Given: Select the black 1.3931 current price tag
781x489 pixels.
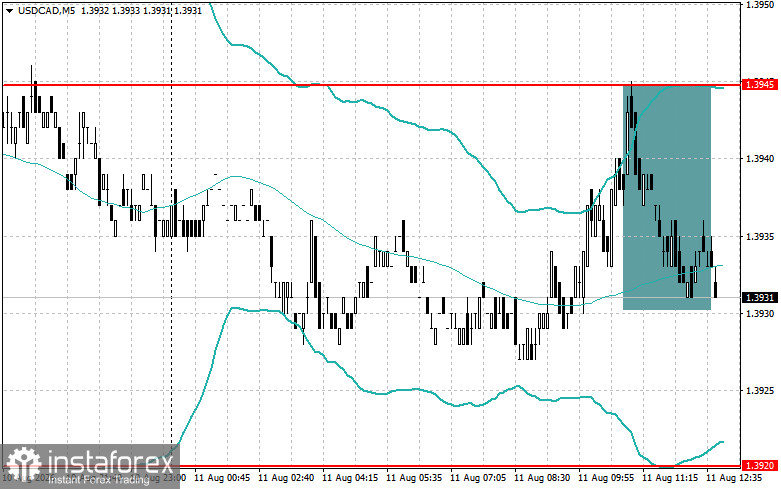Looking at the screenshot, I should pos(760,298).
